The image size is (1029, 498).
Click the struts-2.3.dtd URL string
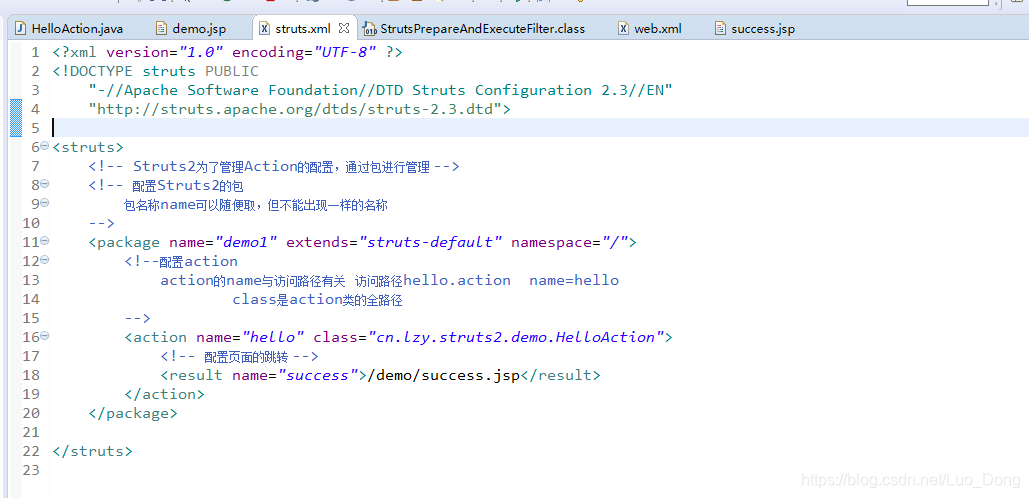pos(295,109)
